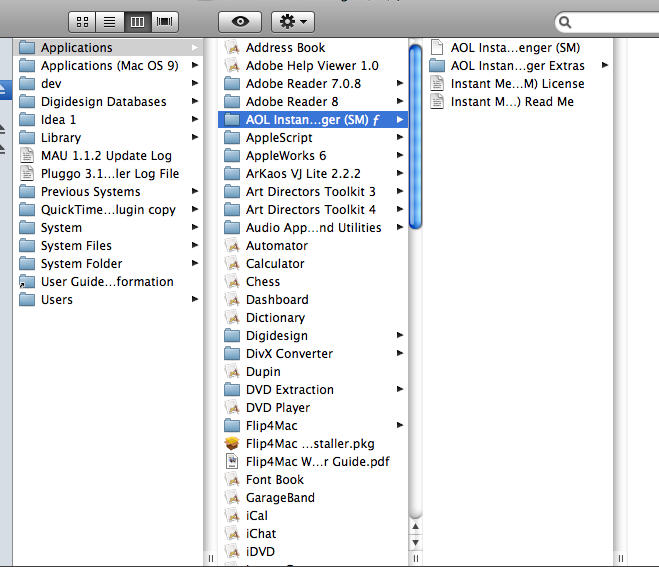Screen dimensions: 659x567
Task: Select the AOL Instant Messenger (SM) file icon
Action: click(437, 47)
